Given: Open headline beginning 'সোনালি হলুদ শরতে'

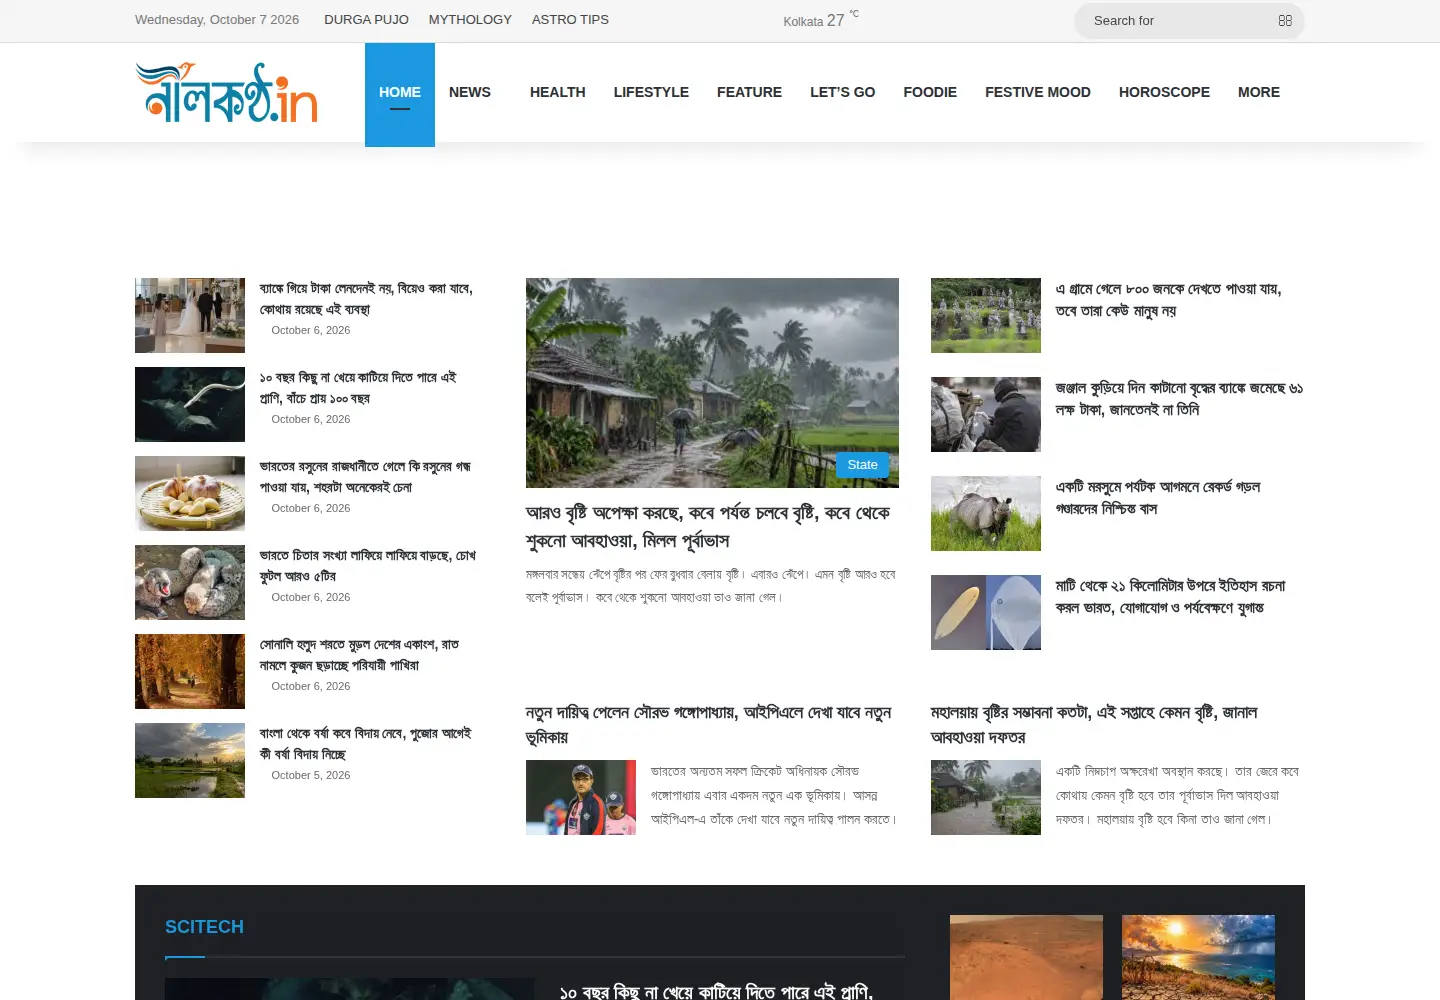Looking at the screenshot, I should [359, 655].
